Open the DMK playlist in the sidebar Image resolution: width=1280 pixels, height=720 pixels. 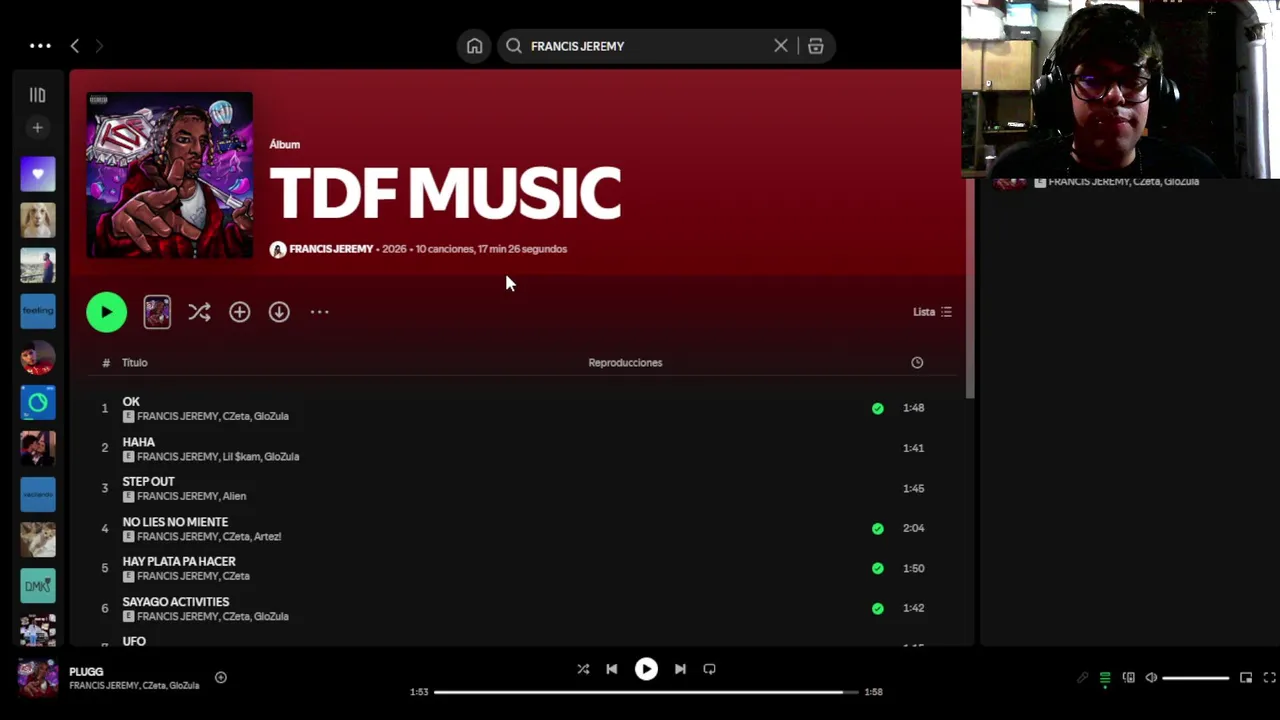[x=38, y=585]
